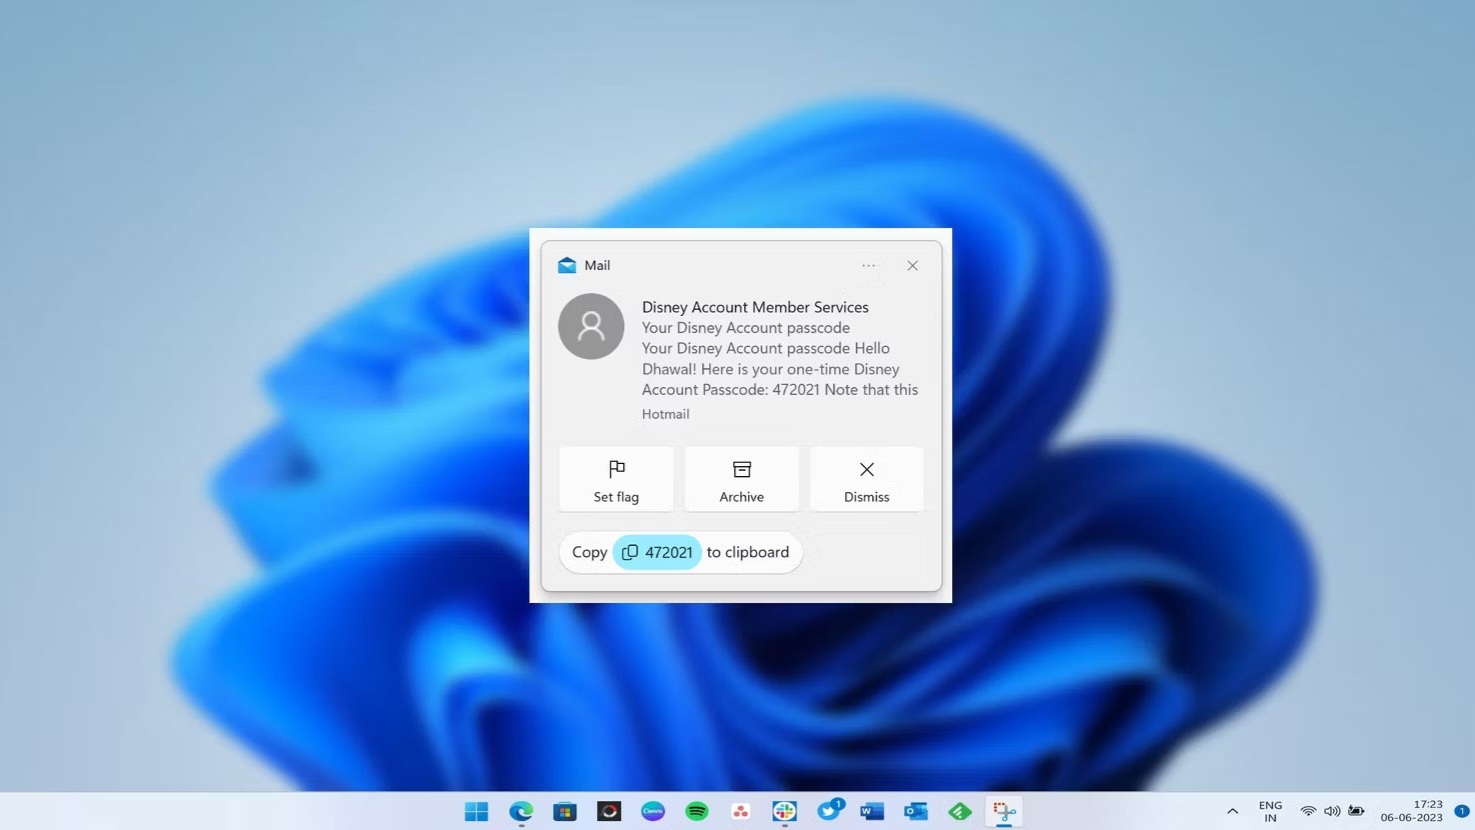This screenshot has height=830, width=1475.
Task: Open the ENG IN language switcher
Action: click(x=1270, y=811)
